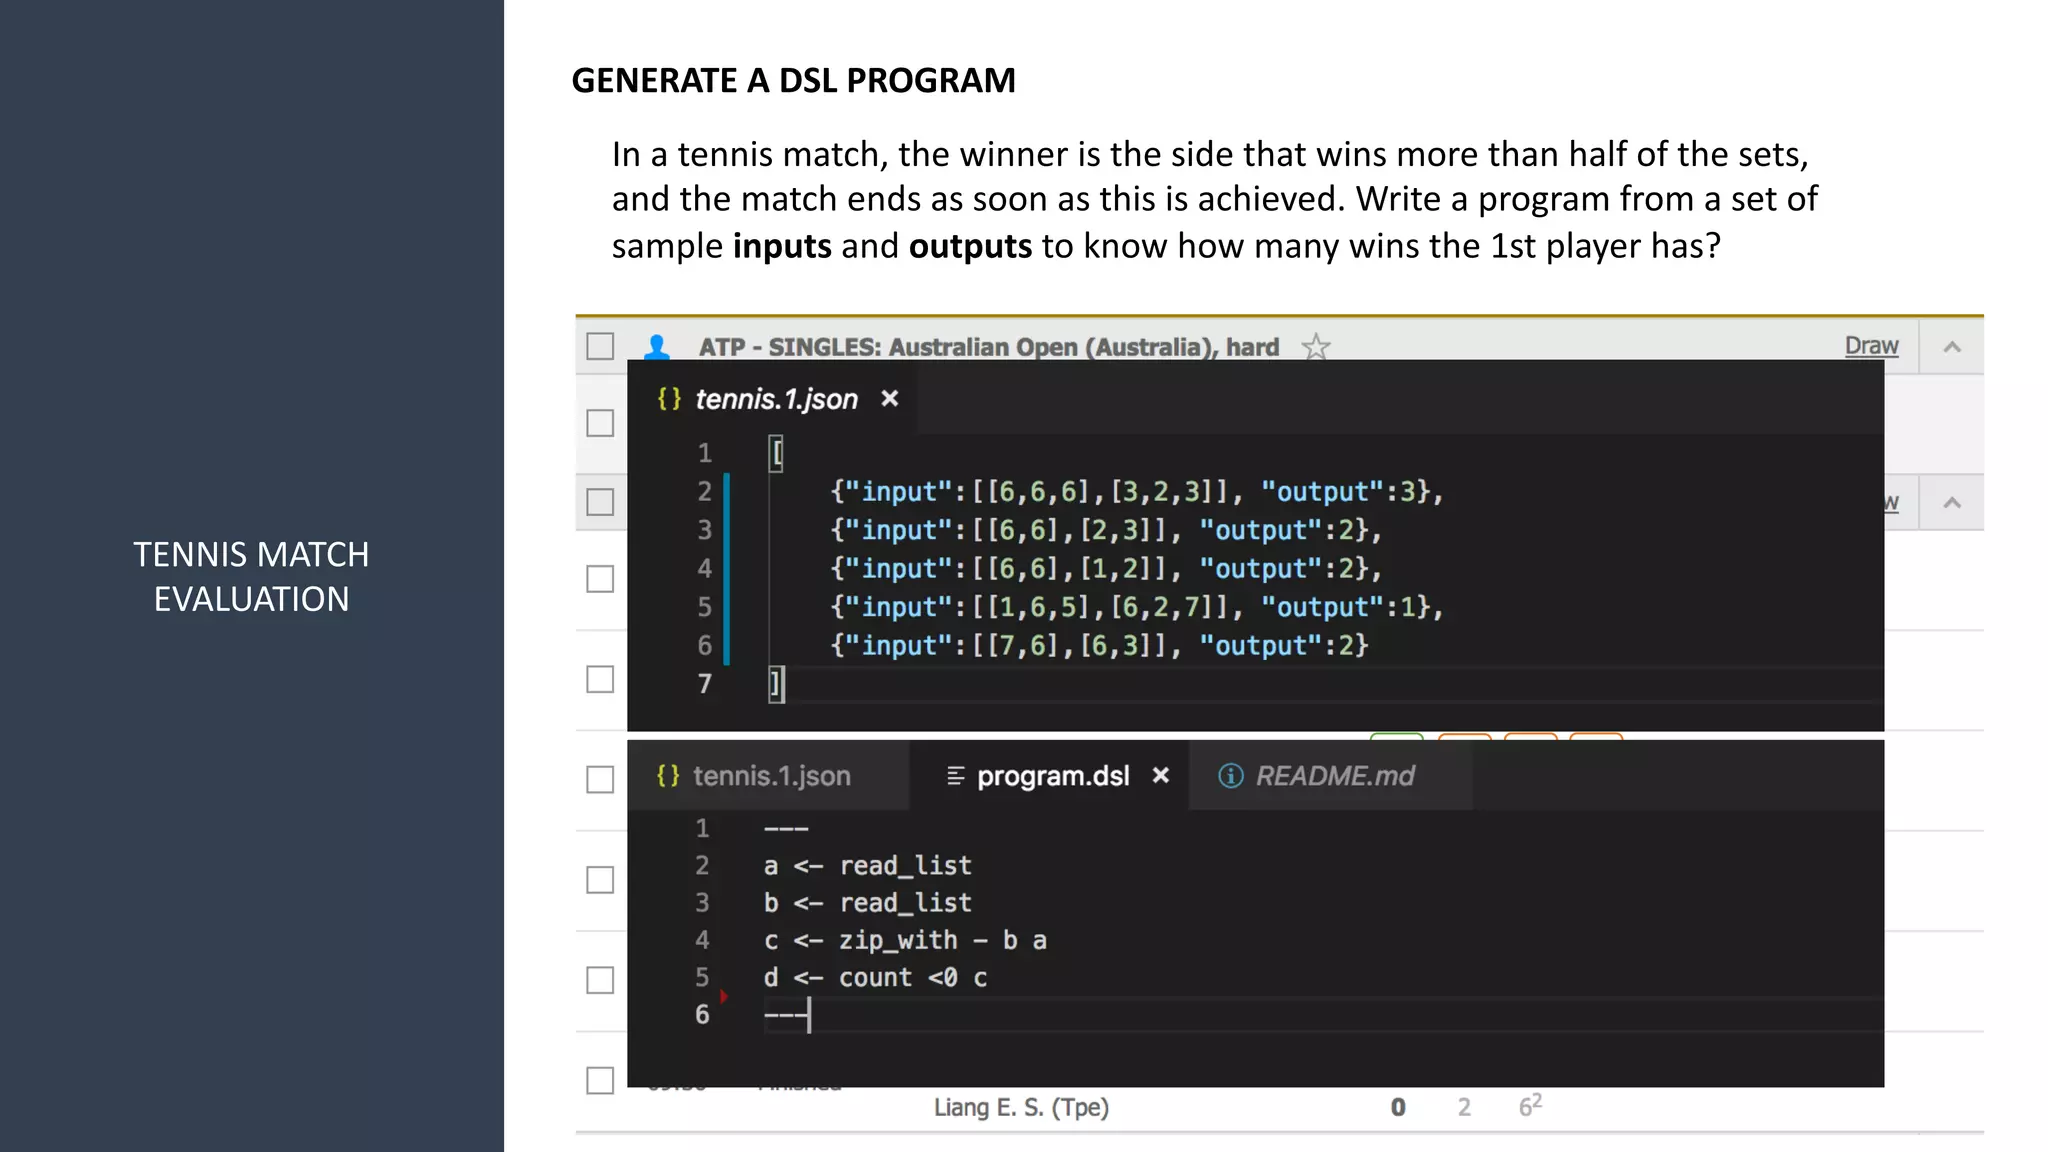Screen dimensions: 2048x1152
Task: Click JSON line with input [[1,6,5],[6,2,7]]
Action: click(1136, 607)
